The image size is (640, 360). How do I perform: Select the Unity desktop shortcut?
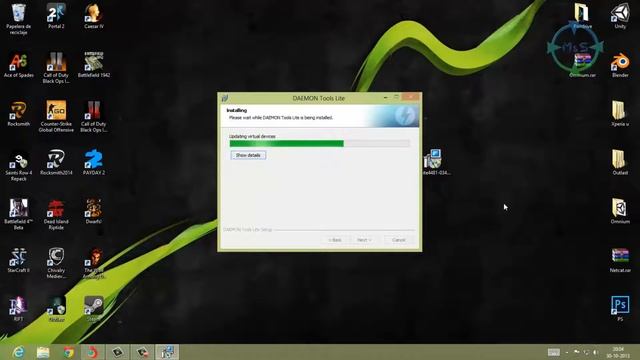(620, 16)
